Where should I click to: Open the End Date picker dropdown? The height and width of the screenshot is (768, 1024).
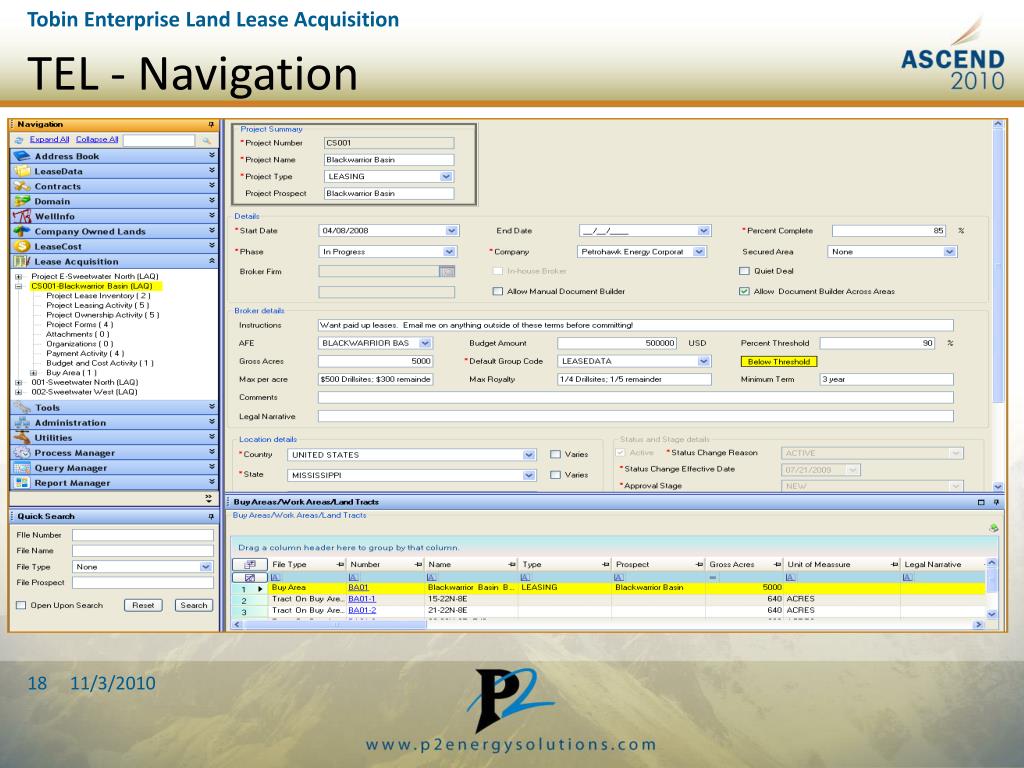[x=703, y=231]
